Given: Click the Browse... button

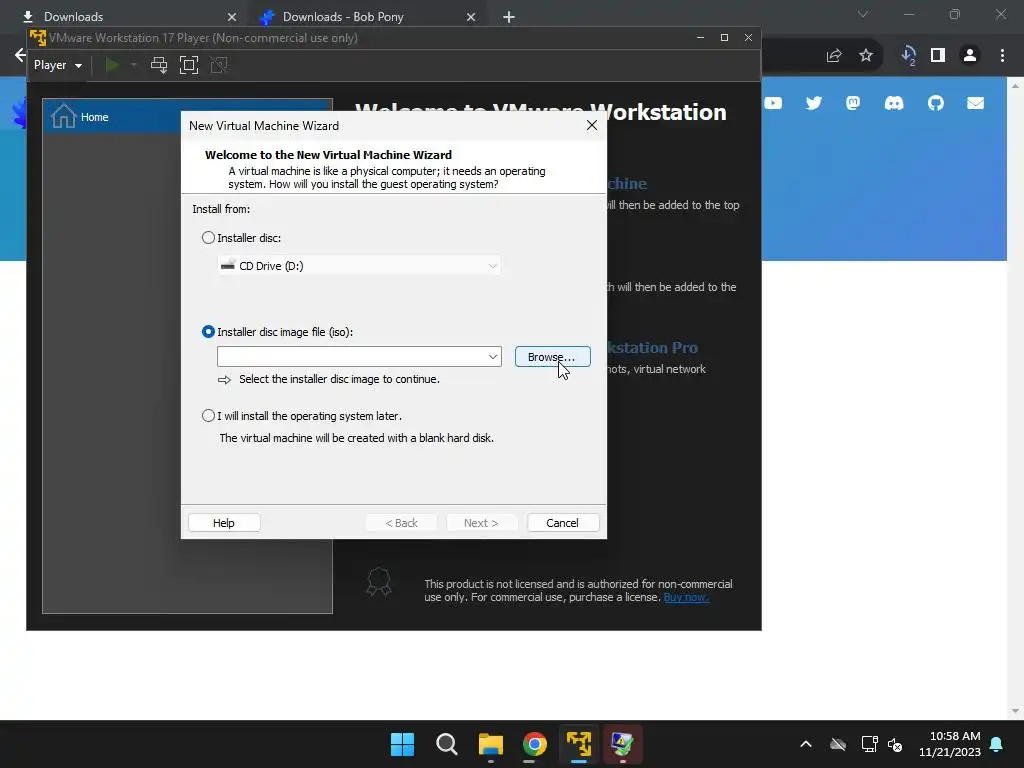Looking at the screenshot, I should [552, 357].
